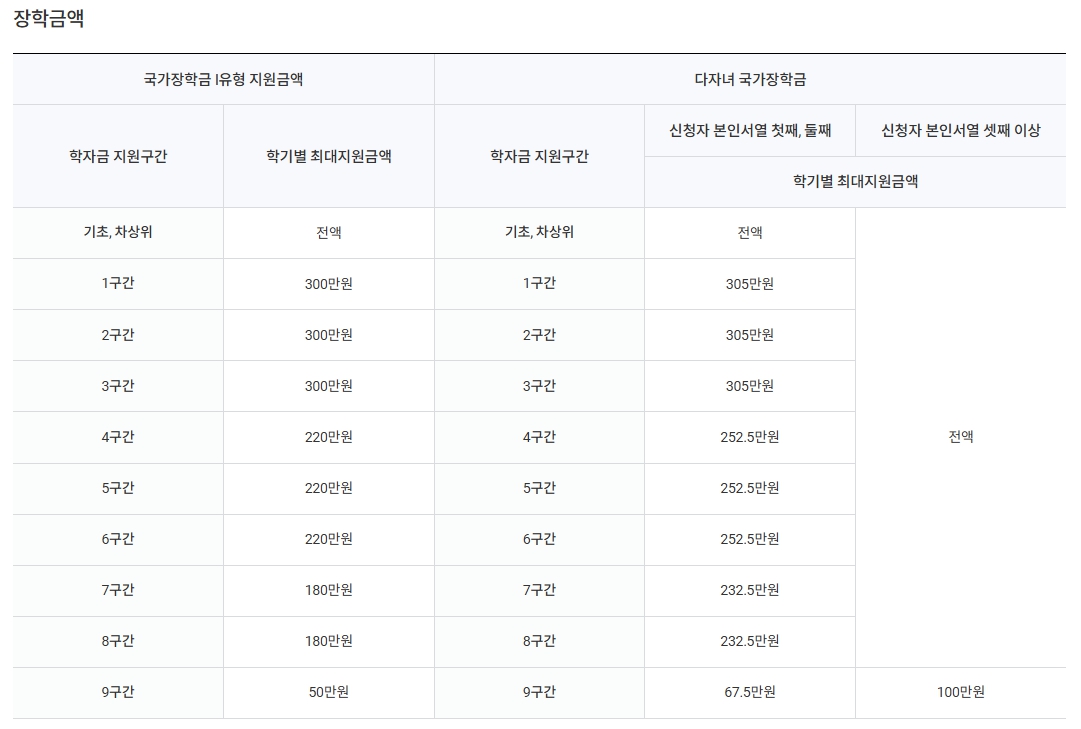The width and height of the screenshot is (1081, 729).
Task: Click the 장학금액 heading
Action: [49, 18]
